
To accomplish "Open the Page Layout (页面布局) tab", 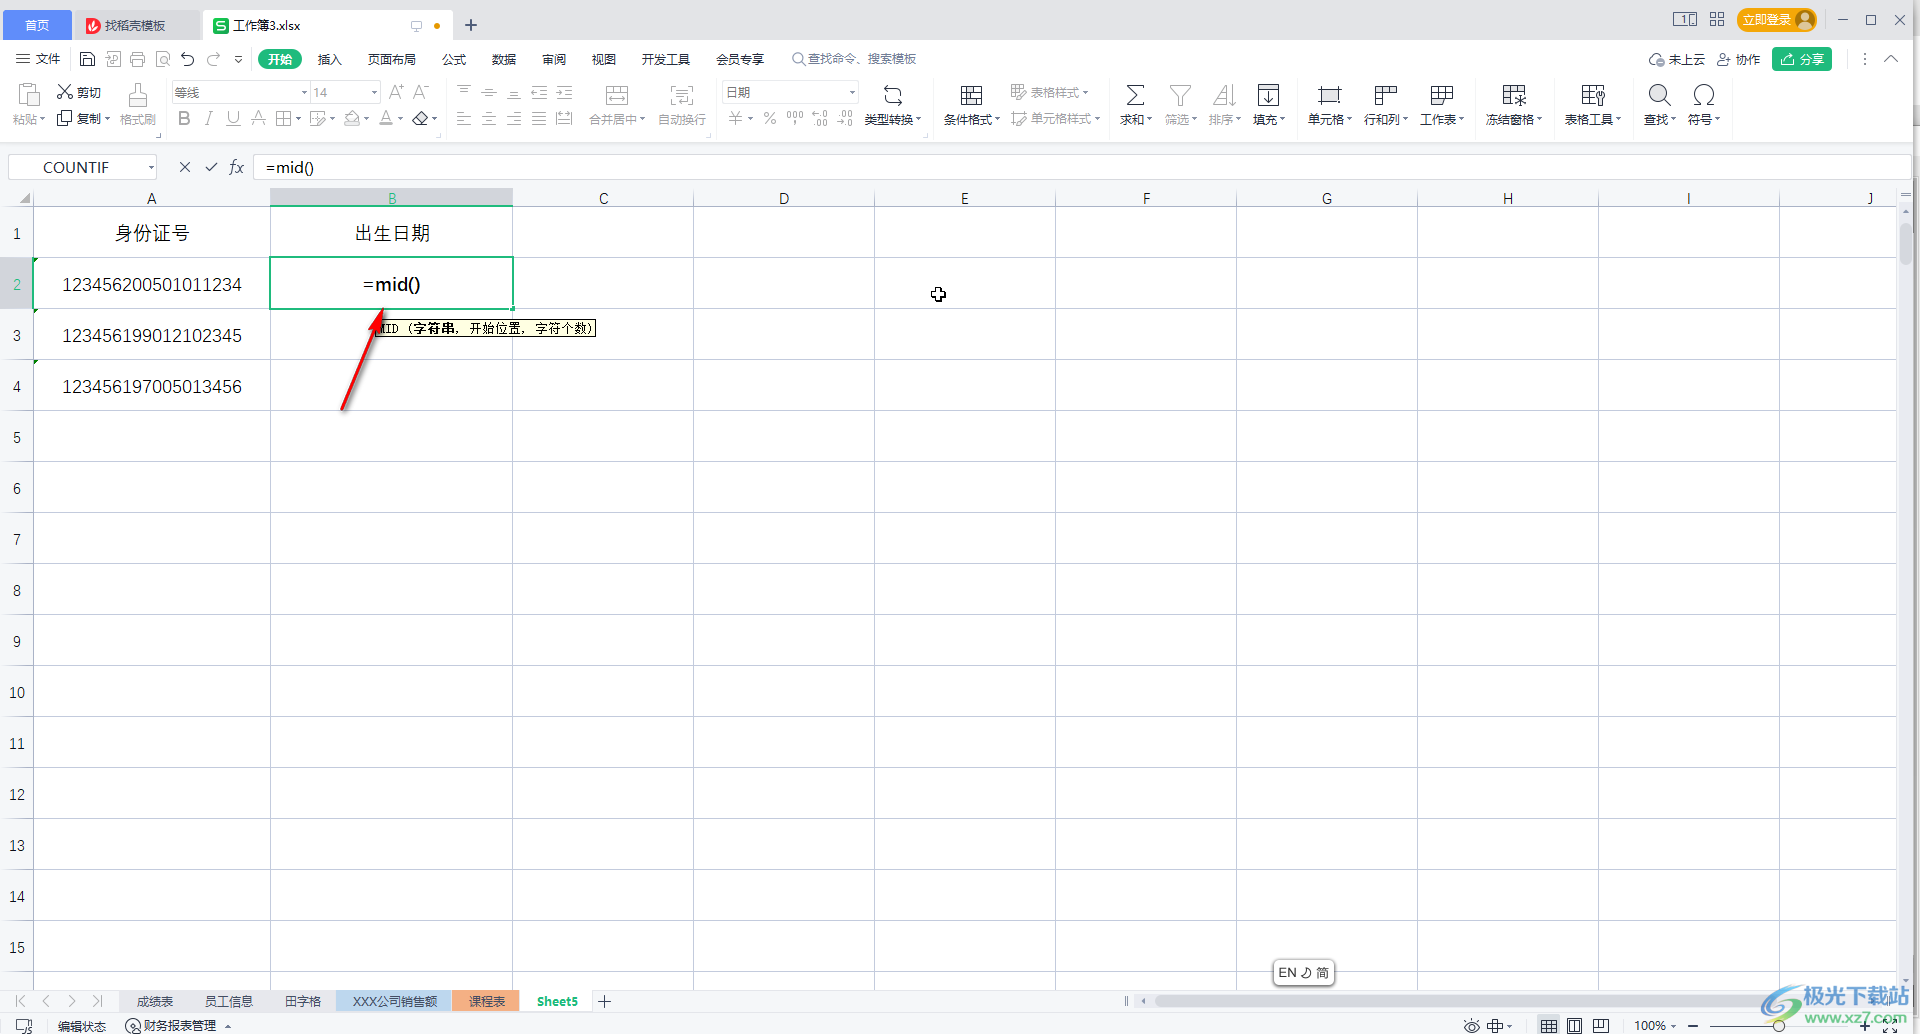I will [x=391, y=59].
